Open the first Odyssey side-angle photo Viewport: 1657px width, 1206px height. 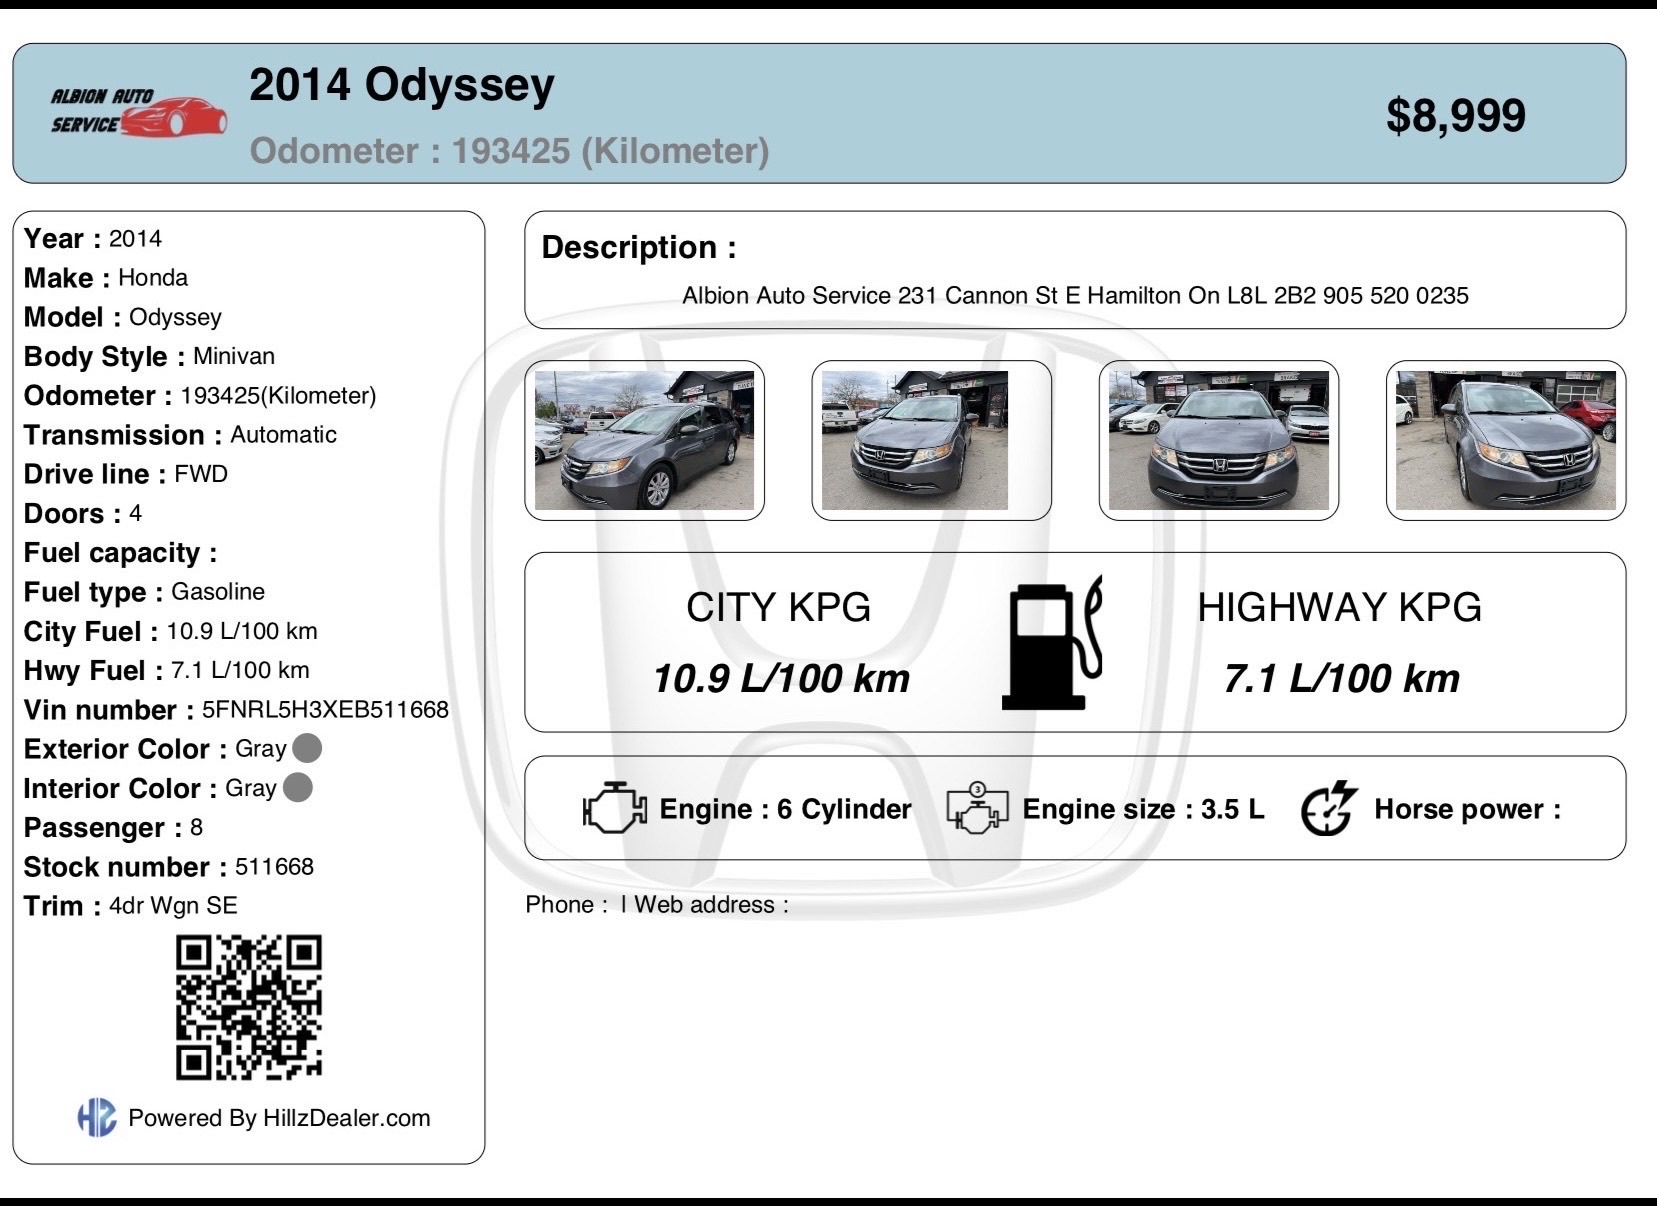[x=644, y=440]
